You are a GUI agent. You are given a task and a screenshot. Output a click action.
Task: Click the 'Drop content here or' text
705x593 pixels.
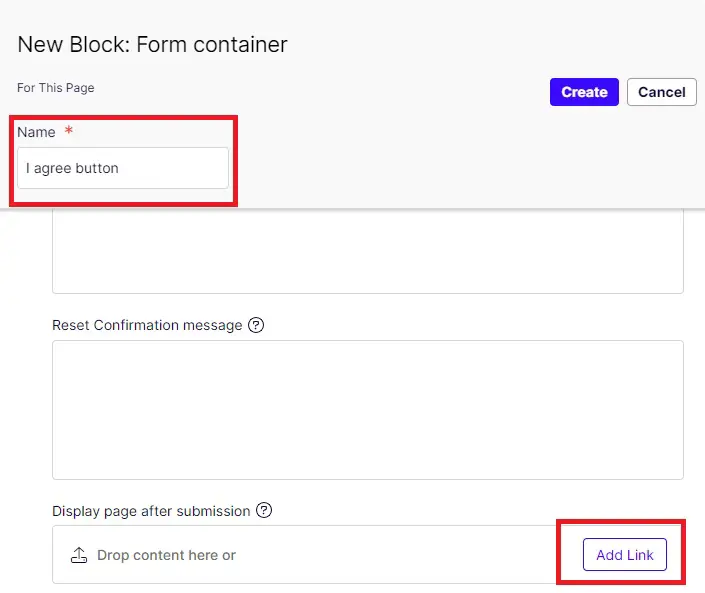[166, 555]
